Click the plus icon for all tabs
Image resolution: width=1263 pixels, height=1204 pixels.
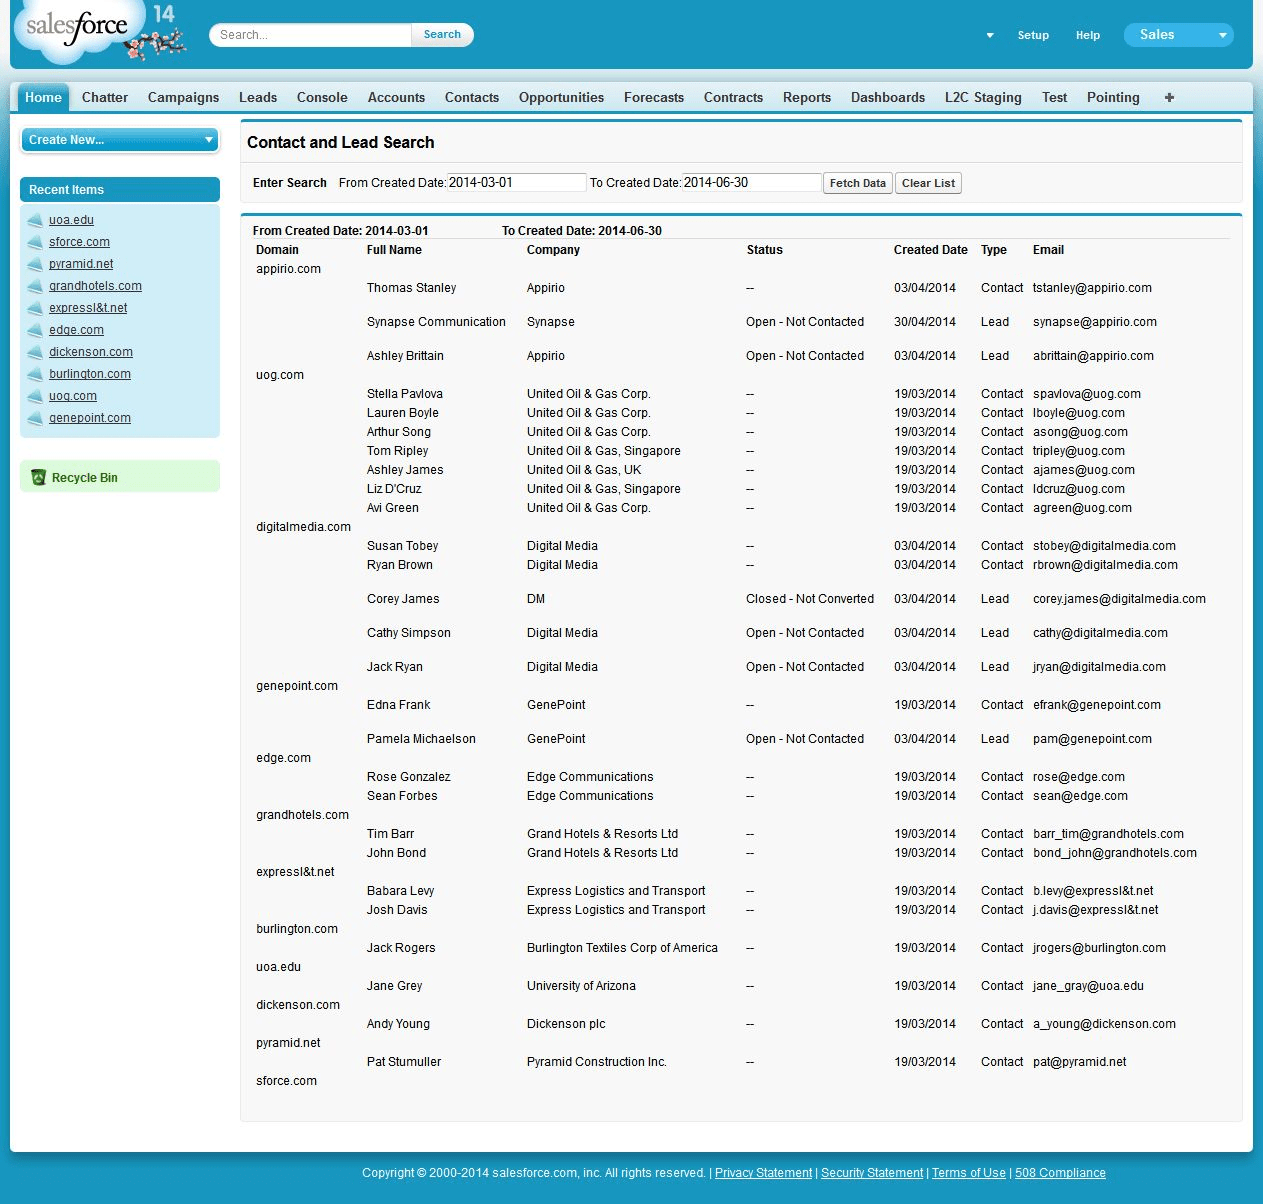tap(1169, 97)
